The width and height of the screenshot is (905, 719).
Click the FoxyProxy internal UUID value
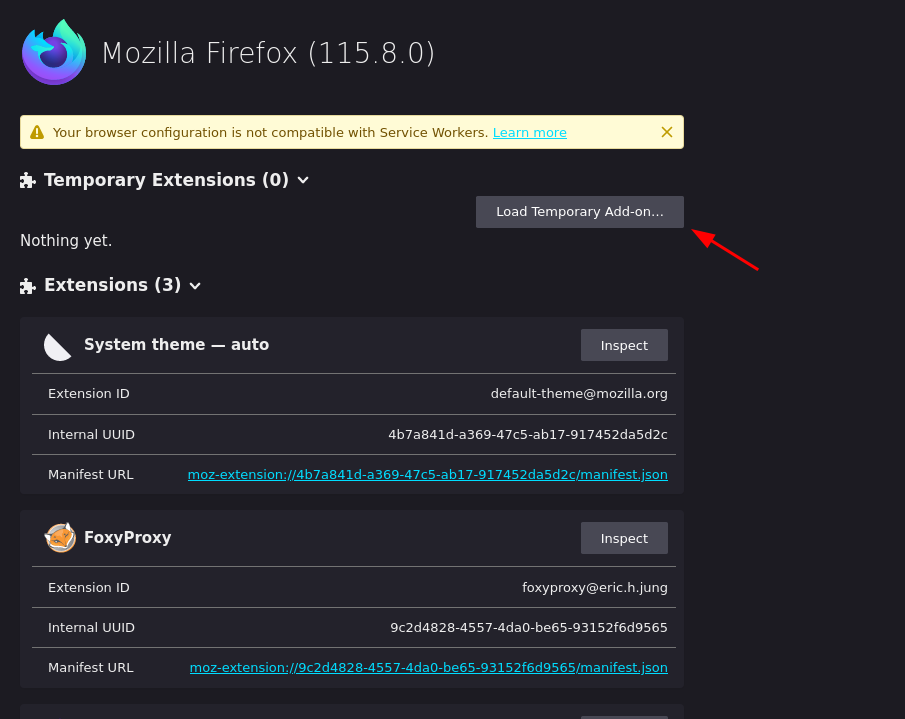528,628
